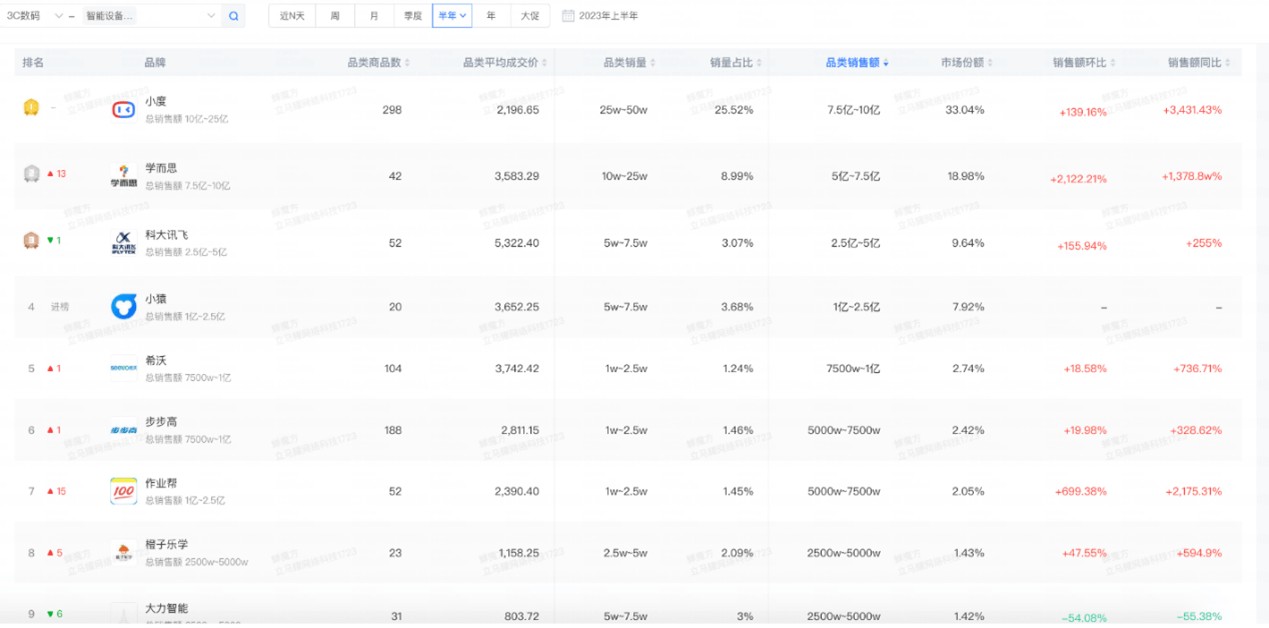Open the 小度 brand name link
Image resolution: width=1269 pixels, height=628 pixels.
point(155,101)
